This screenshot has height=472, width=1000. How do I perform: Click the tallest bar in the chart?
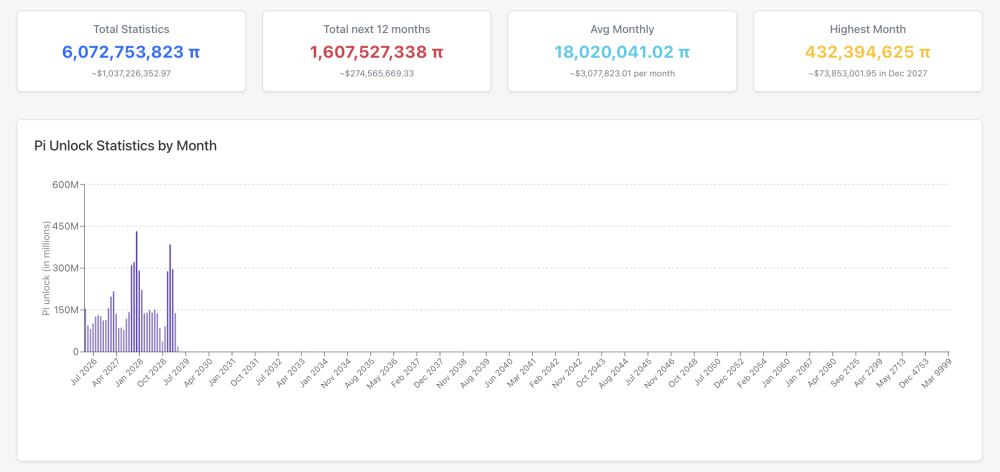pyautogui.click(x=136, y=290)
